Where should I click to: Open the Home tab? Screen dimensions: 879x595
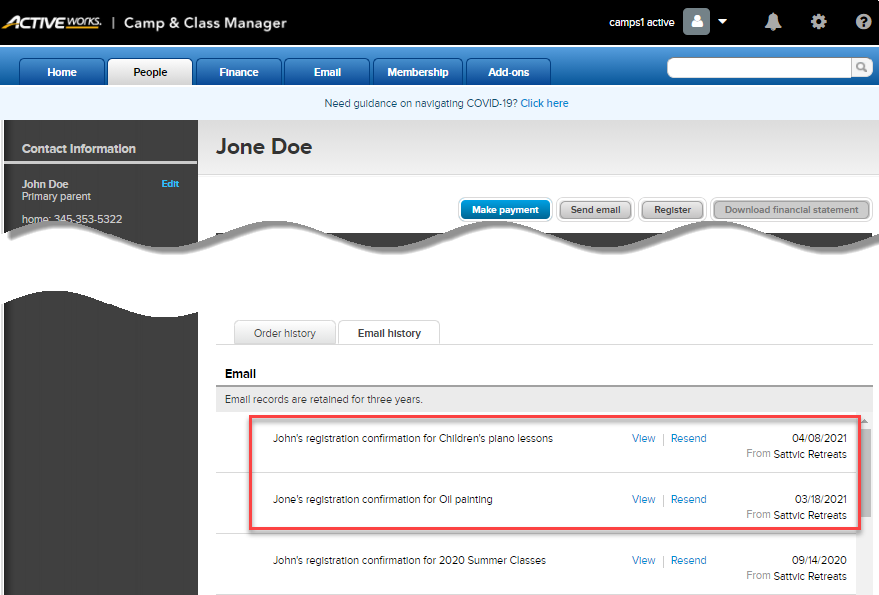pyautogui.click(x=62, y=72)
